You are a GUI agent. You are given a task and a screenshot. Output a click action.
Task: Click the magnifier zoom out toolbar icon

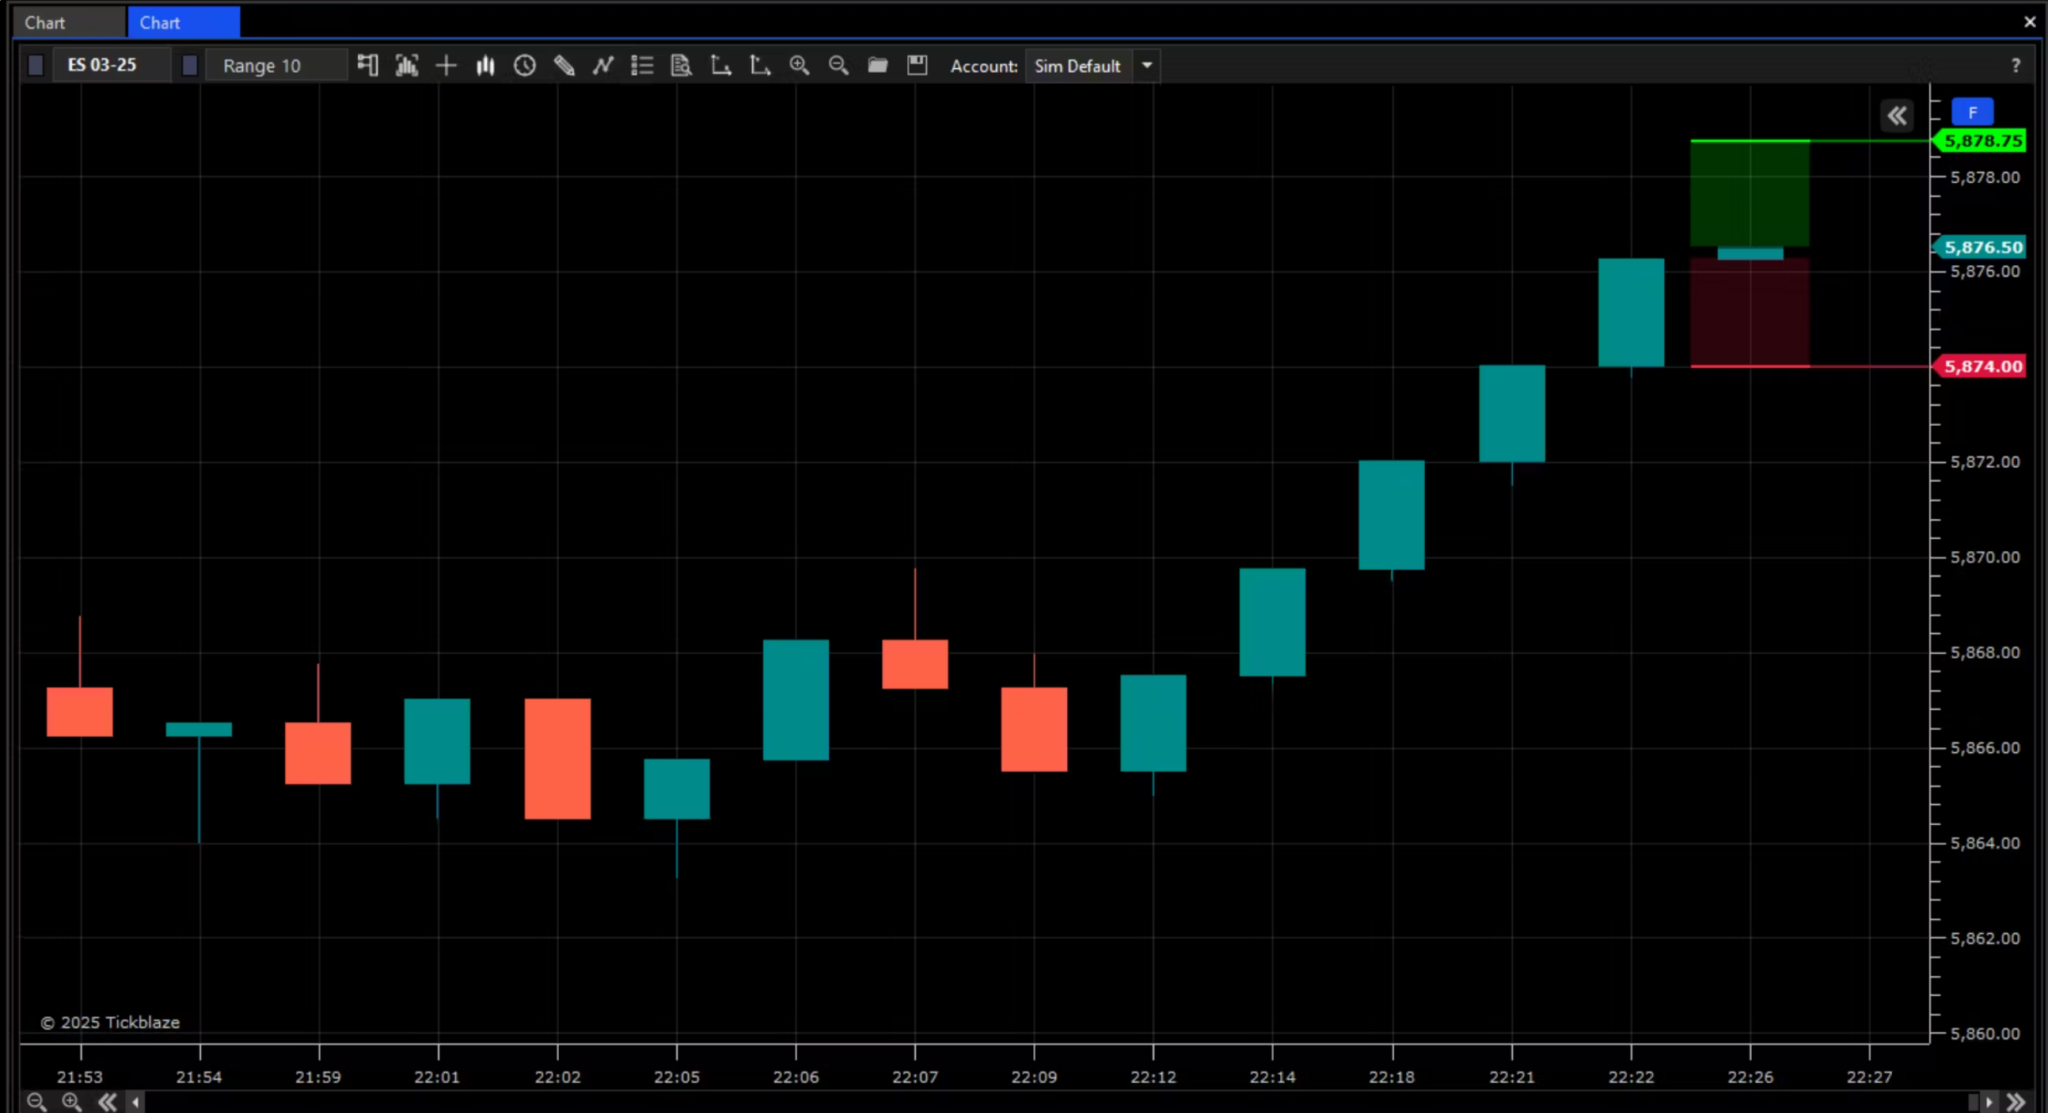coord(838,66)
